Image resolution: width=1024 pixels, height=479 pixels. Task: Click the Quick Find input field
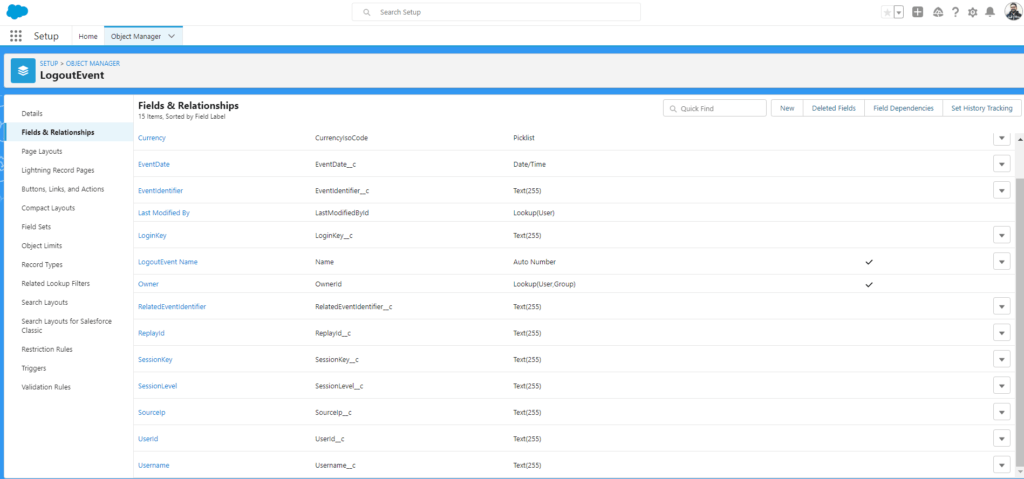[x=716, y=108]
